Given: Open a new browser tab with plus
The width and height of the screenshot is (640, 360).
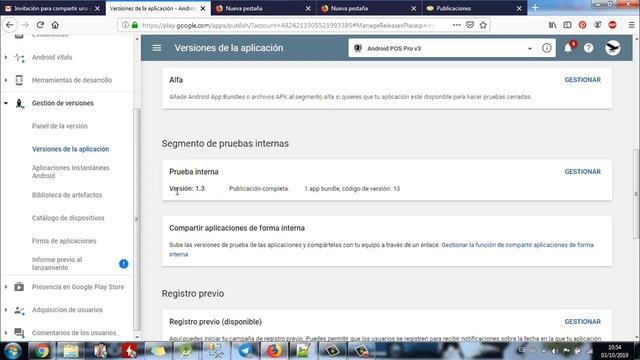Looking at the screenshot, I should tap(535, 8).
